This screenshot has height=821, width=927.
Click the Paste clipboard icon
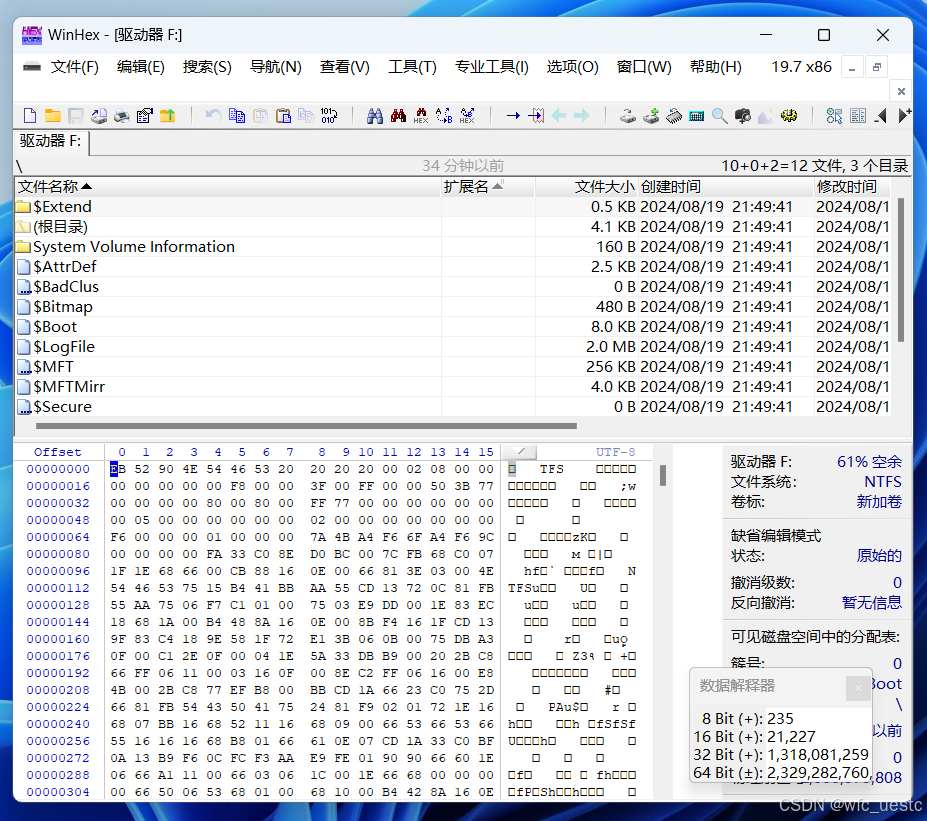click(x=283, y=116)
